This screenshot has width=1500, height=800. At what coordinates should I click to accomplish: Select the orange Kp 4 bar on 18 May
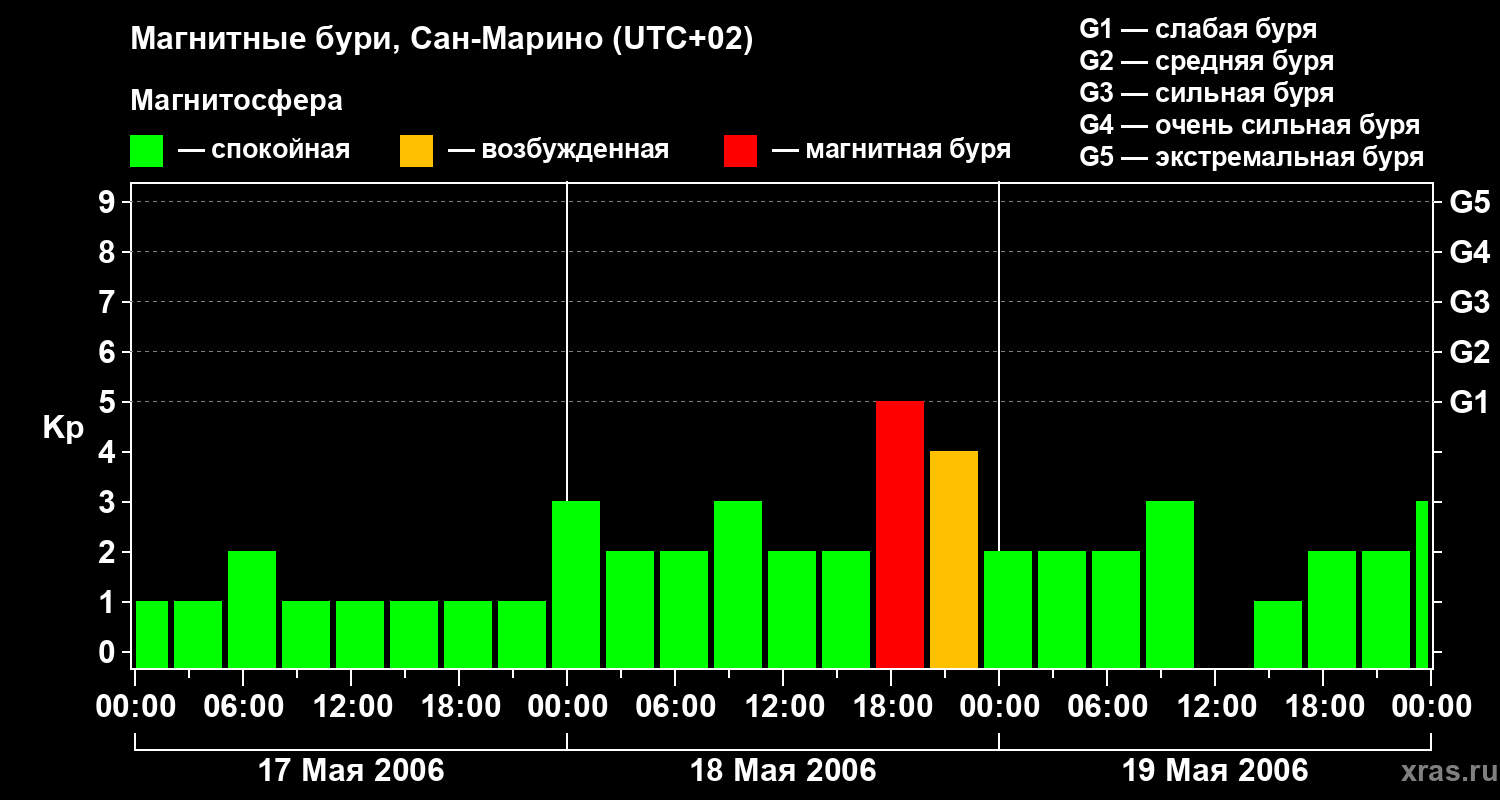[954, 560]
